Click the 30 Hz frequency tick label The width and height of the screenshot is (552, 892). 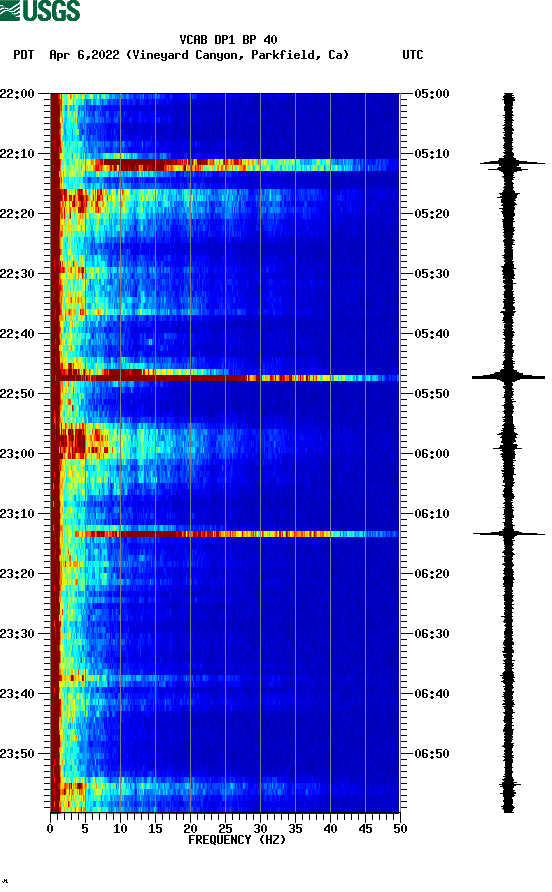click(x=260, y=829)
